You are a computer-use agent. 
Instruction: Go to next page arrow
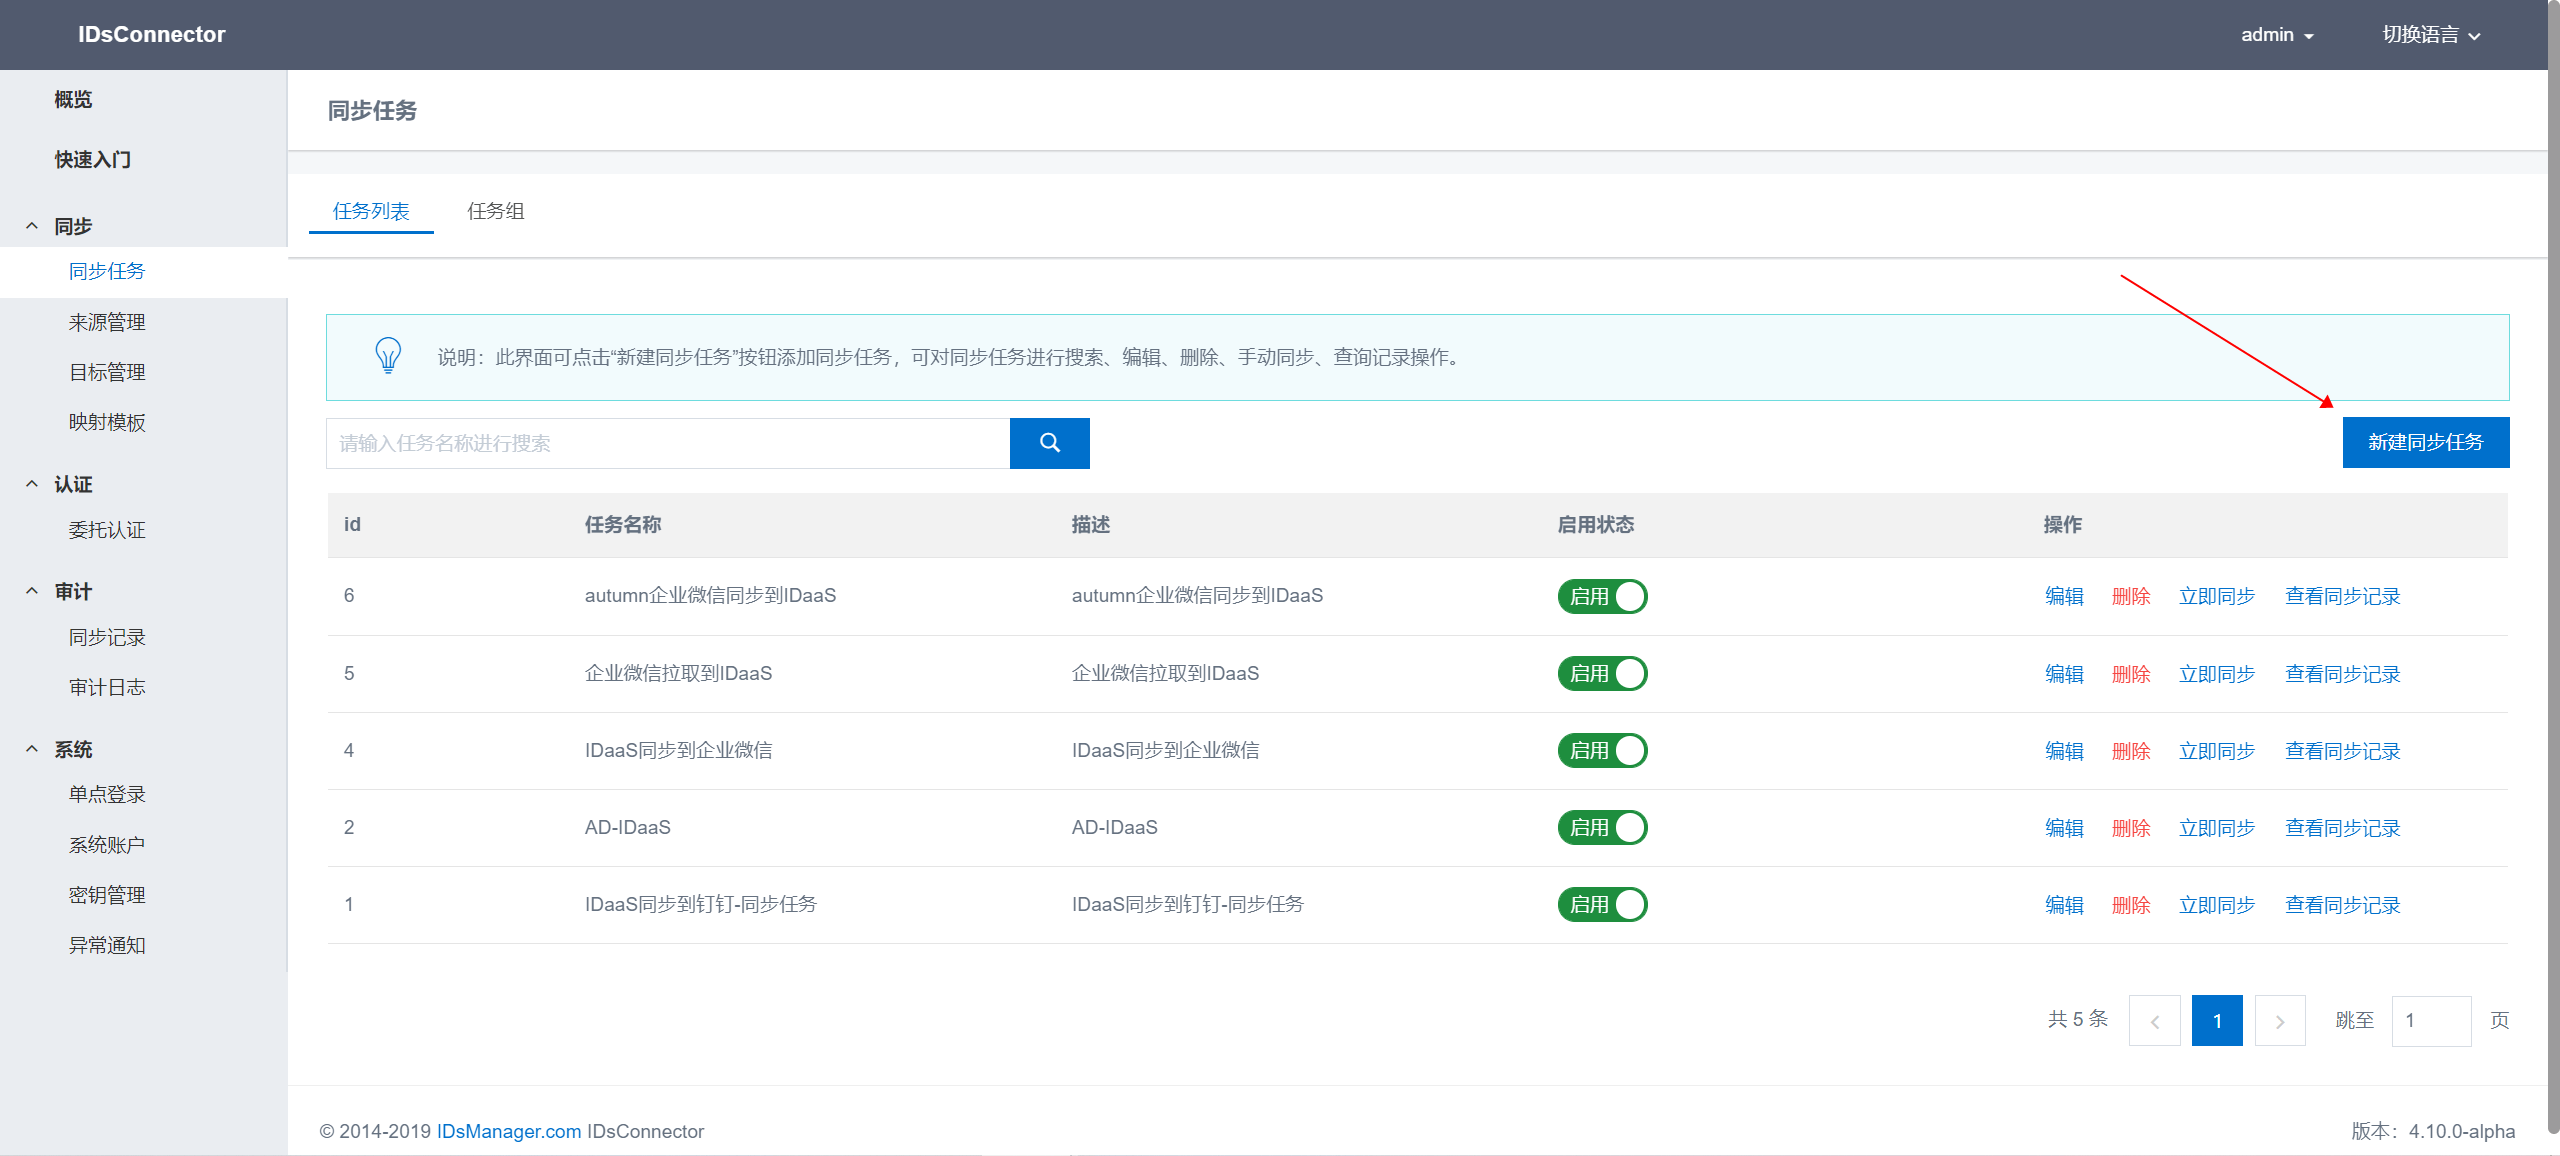(2280, 1021)
